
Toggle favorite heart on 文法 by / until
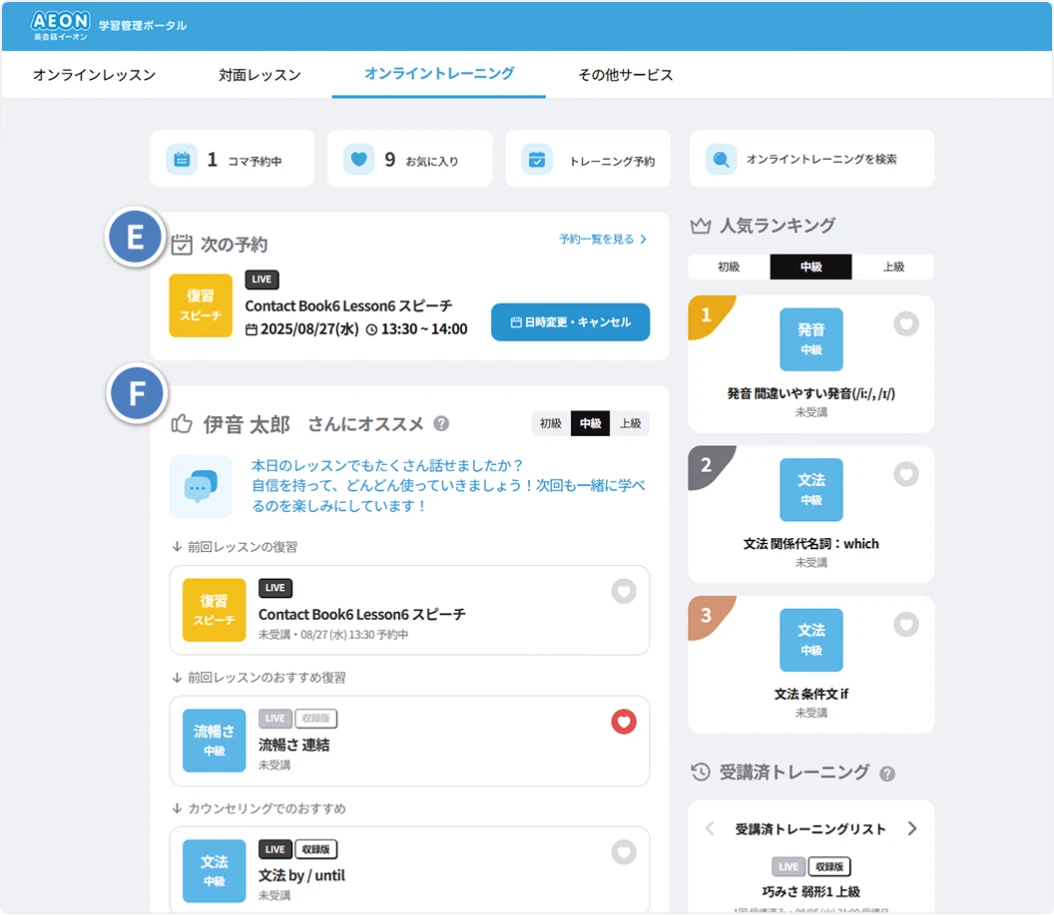[x=624, y=852]
